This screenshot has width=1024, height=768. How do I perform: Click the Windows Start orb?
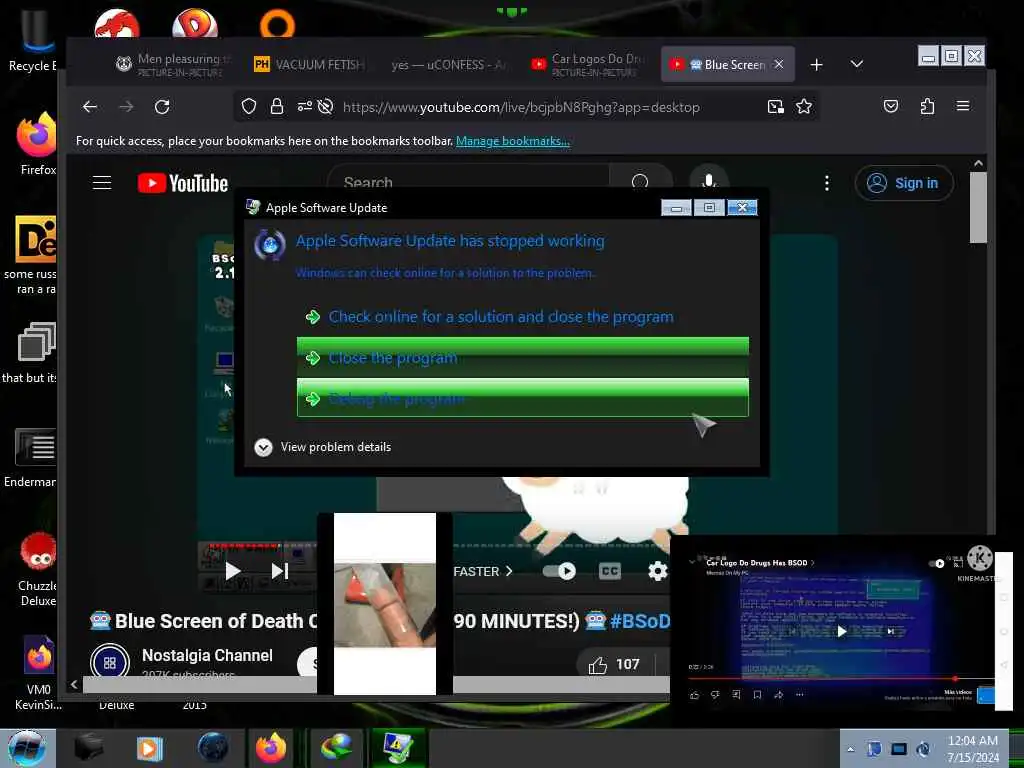[x=27, y=748]
